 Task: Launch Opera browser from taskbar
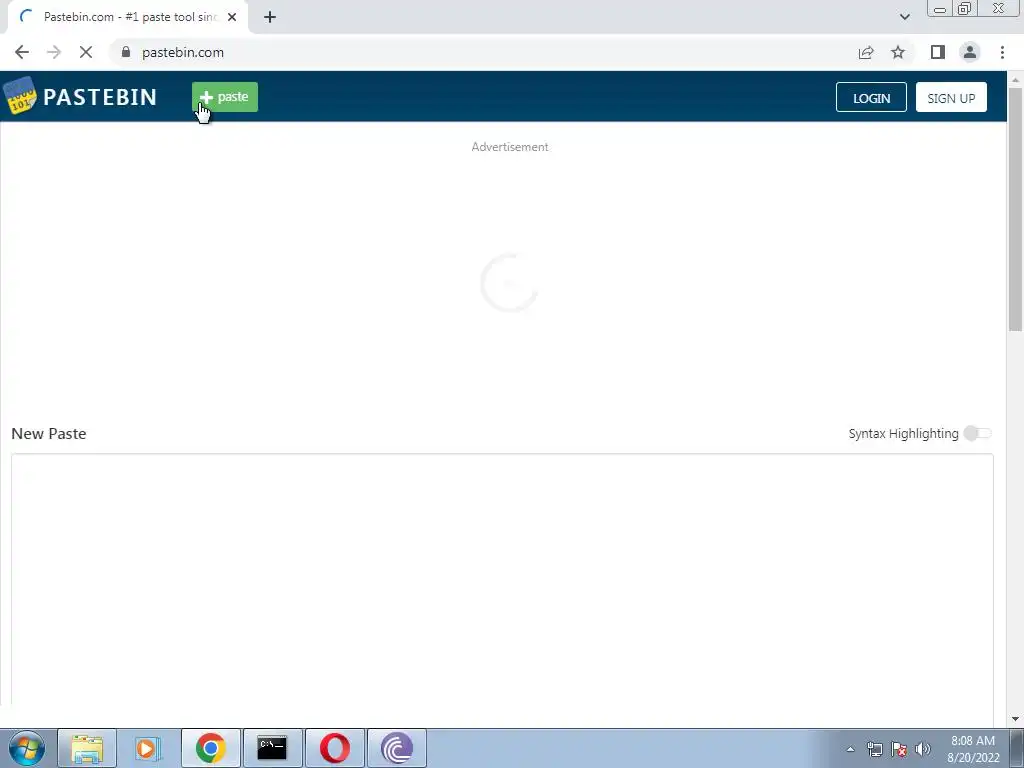pyautogui.click(x=334, y=748)
